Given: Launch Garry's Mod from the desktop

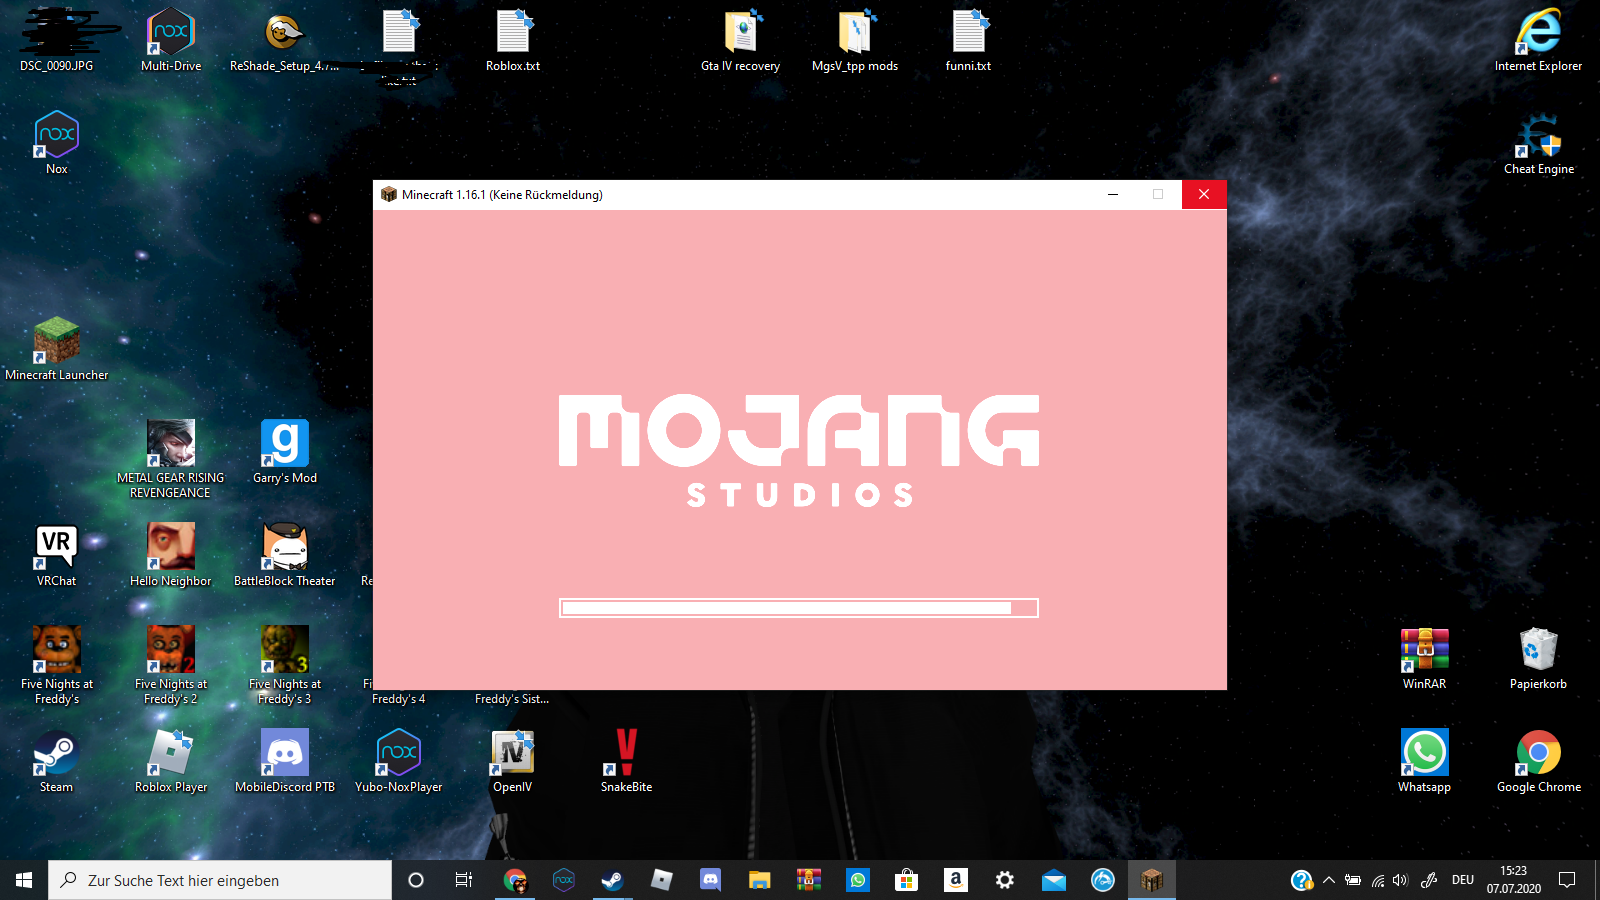Looking at the screenshot, I should (x=285, y=443).
